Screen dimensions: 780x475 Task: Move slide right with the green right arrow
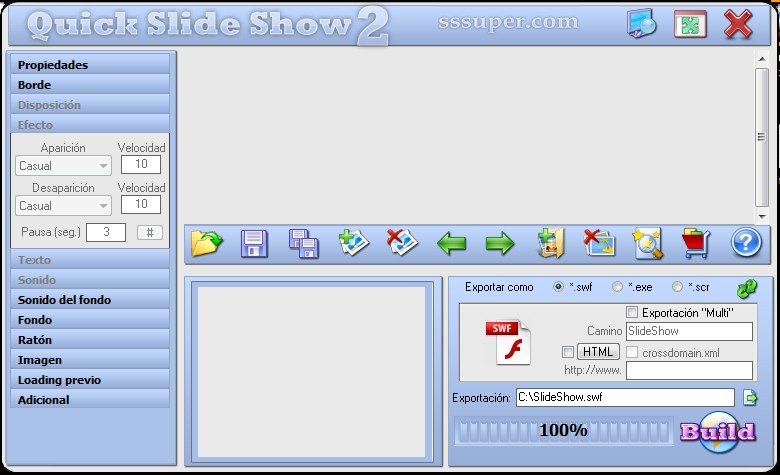(500, 244)
